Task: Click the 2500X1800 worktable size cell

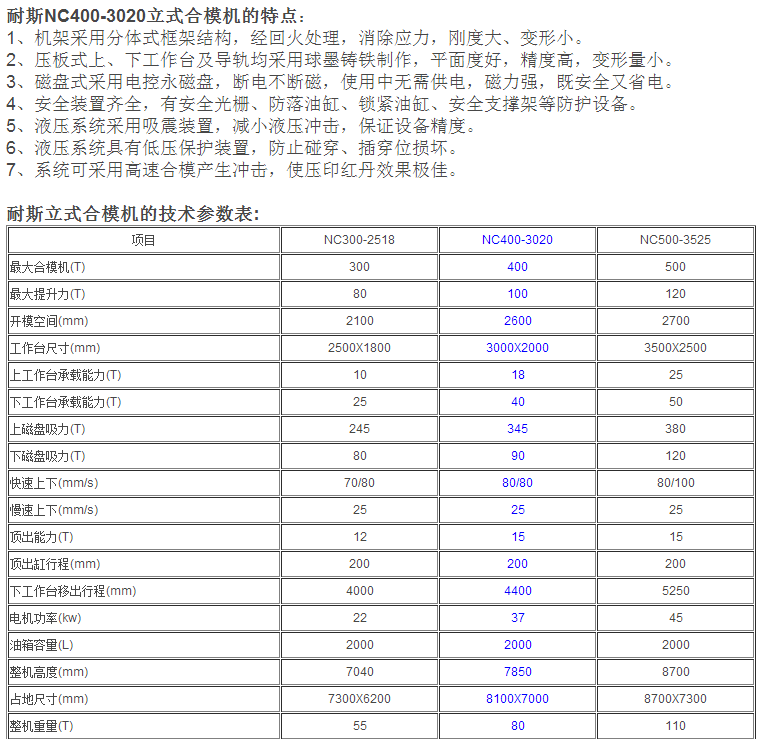Action: click(x=359, y=348)
